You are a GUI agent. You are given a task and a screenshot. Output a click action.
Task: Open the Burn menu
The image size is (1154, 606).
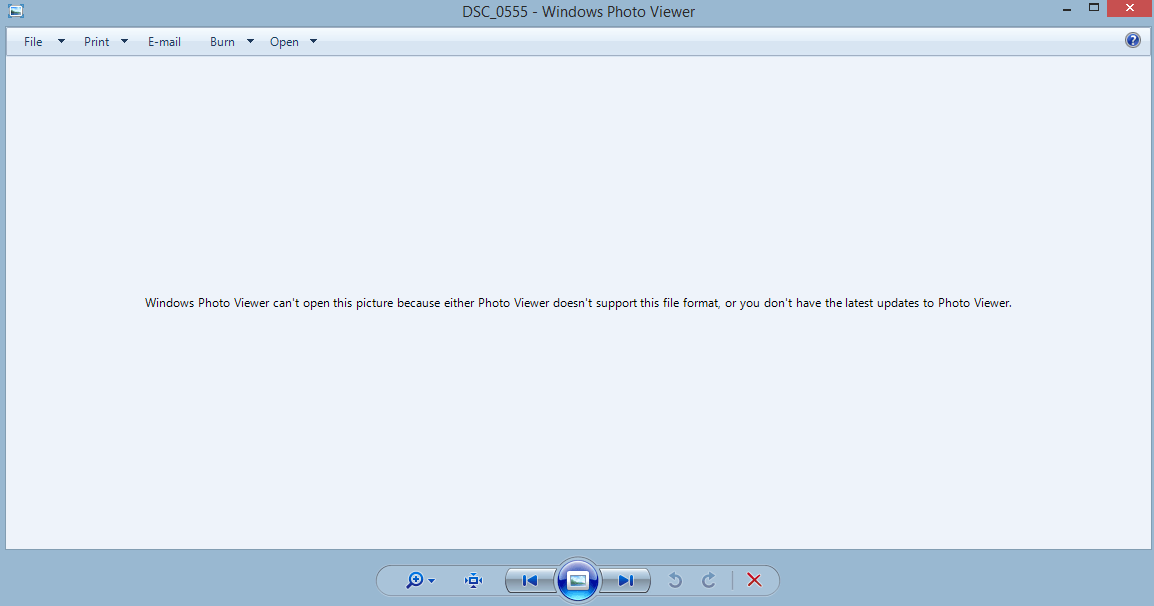222,42
